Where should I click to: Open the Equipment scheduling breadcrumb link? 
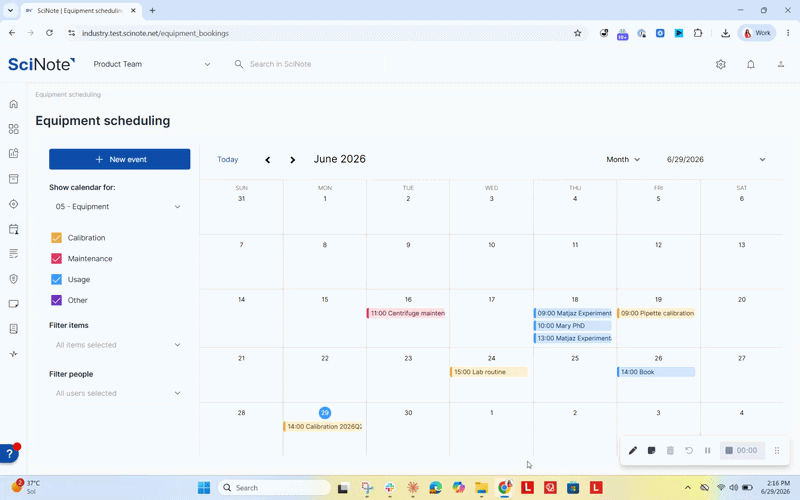(x=68, y=94)
